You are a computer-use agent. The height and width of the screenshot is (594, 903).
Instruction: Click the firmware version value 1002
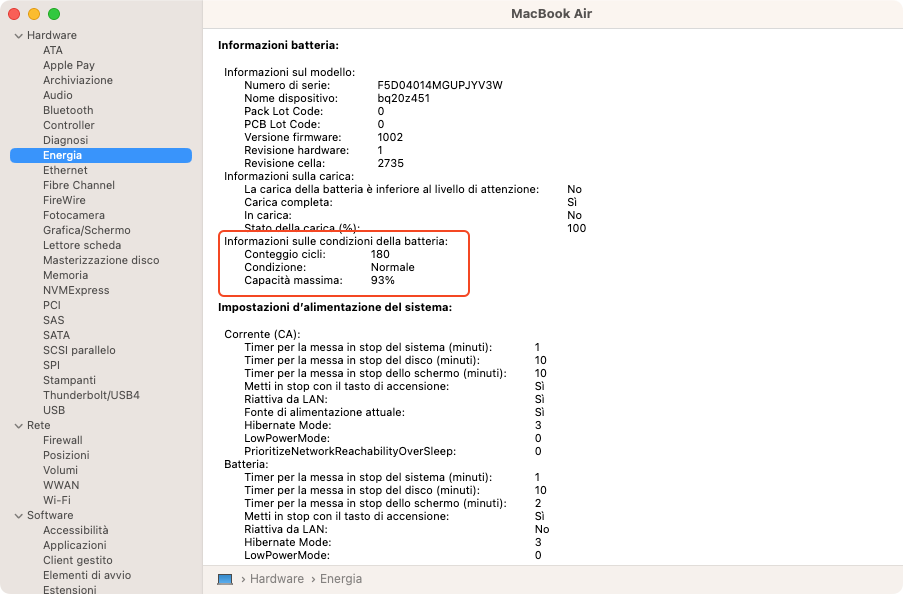pos(390,137)
